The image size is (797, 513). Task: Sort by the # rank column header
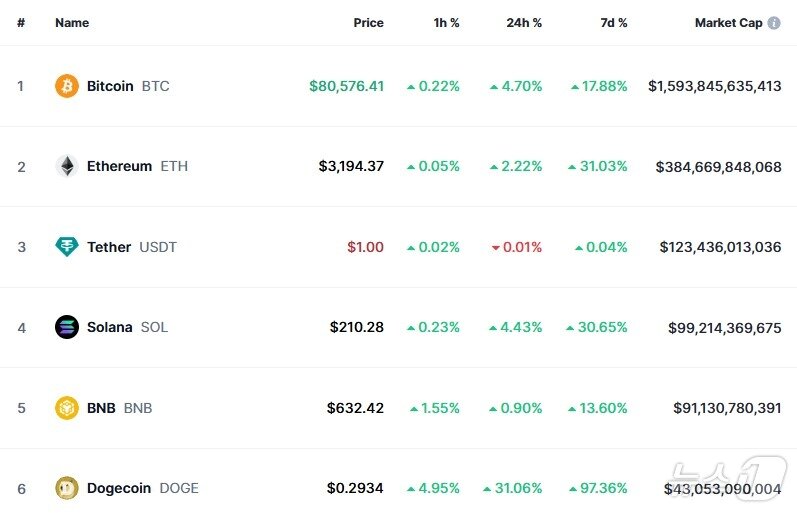[21, 23]
